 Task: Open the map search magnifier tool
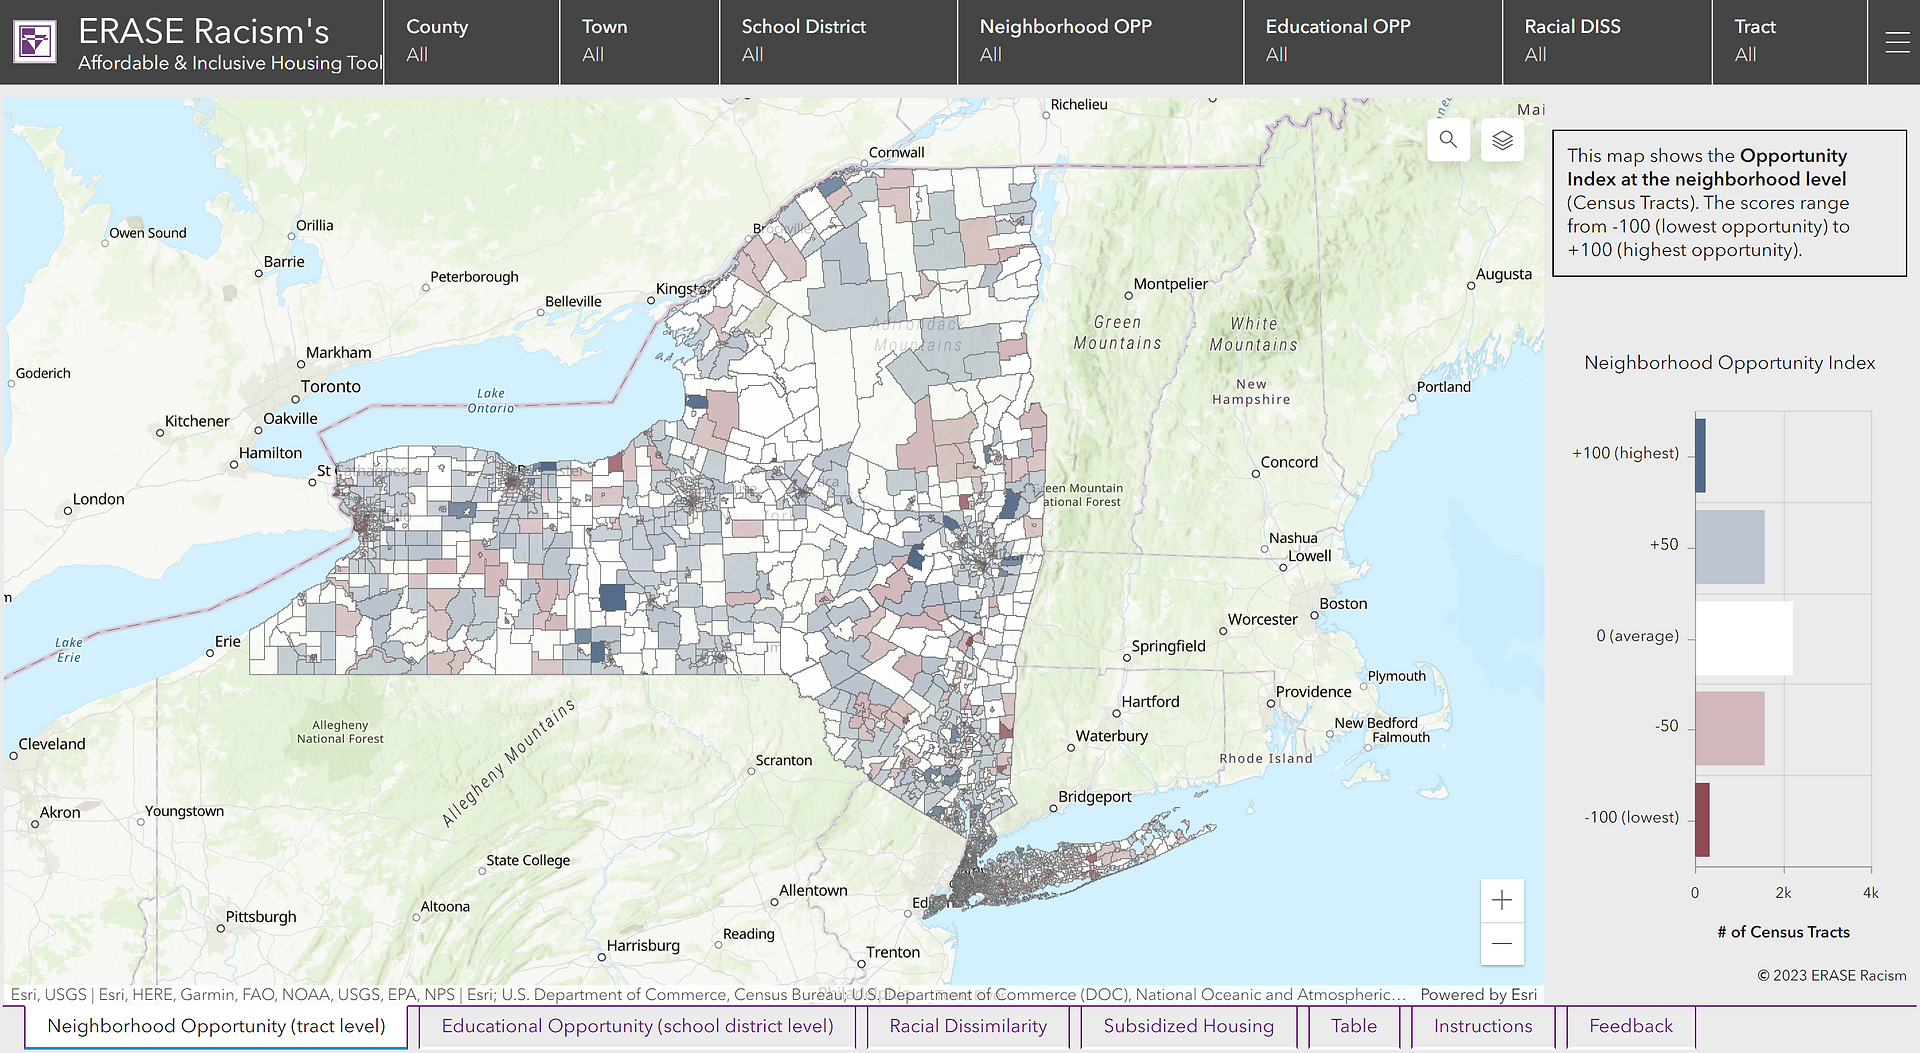(x=1448, y=140)
